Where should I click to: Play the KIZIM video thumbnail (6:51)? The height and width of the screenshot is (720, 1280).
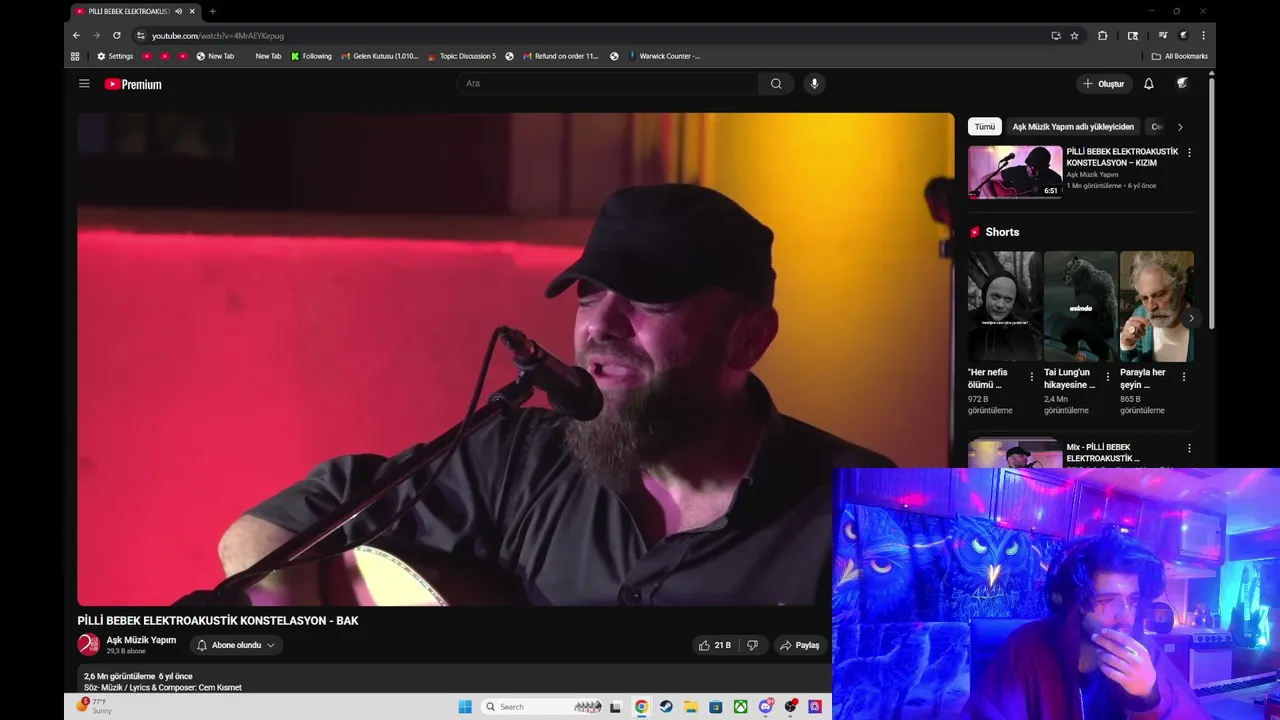[x=1015, y=172]
